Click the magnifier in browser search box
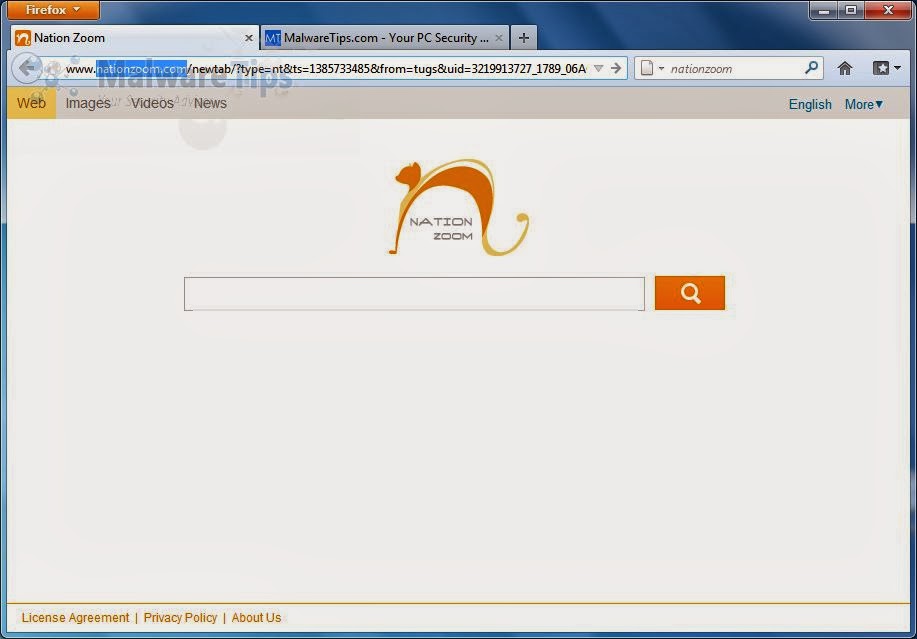 (811, 68)
